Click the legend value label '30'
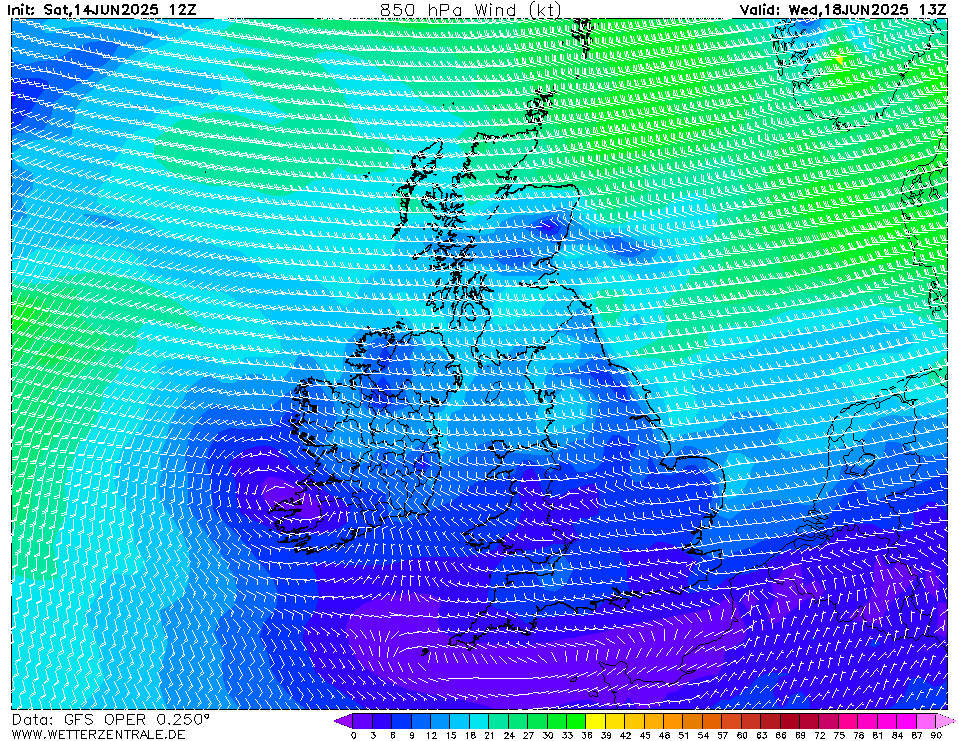This screenshot has width=959, height=741. click(547, 735)
